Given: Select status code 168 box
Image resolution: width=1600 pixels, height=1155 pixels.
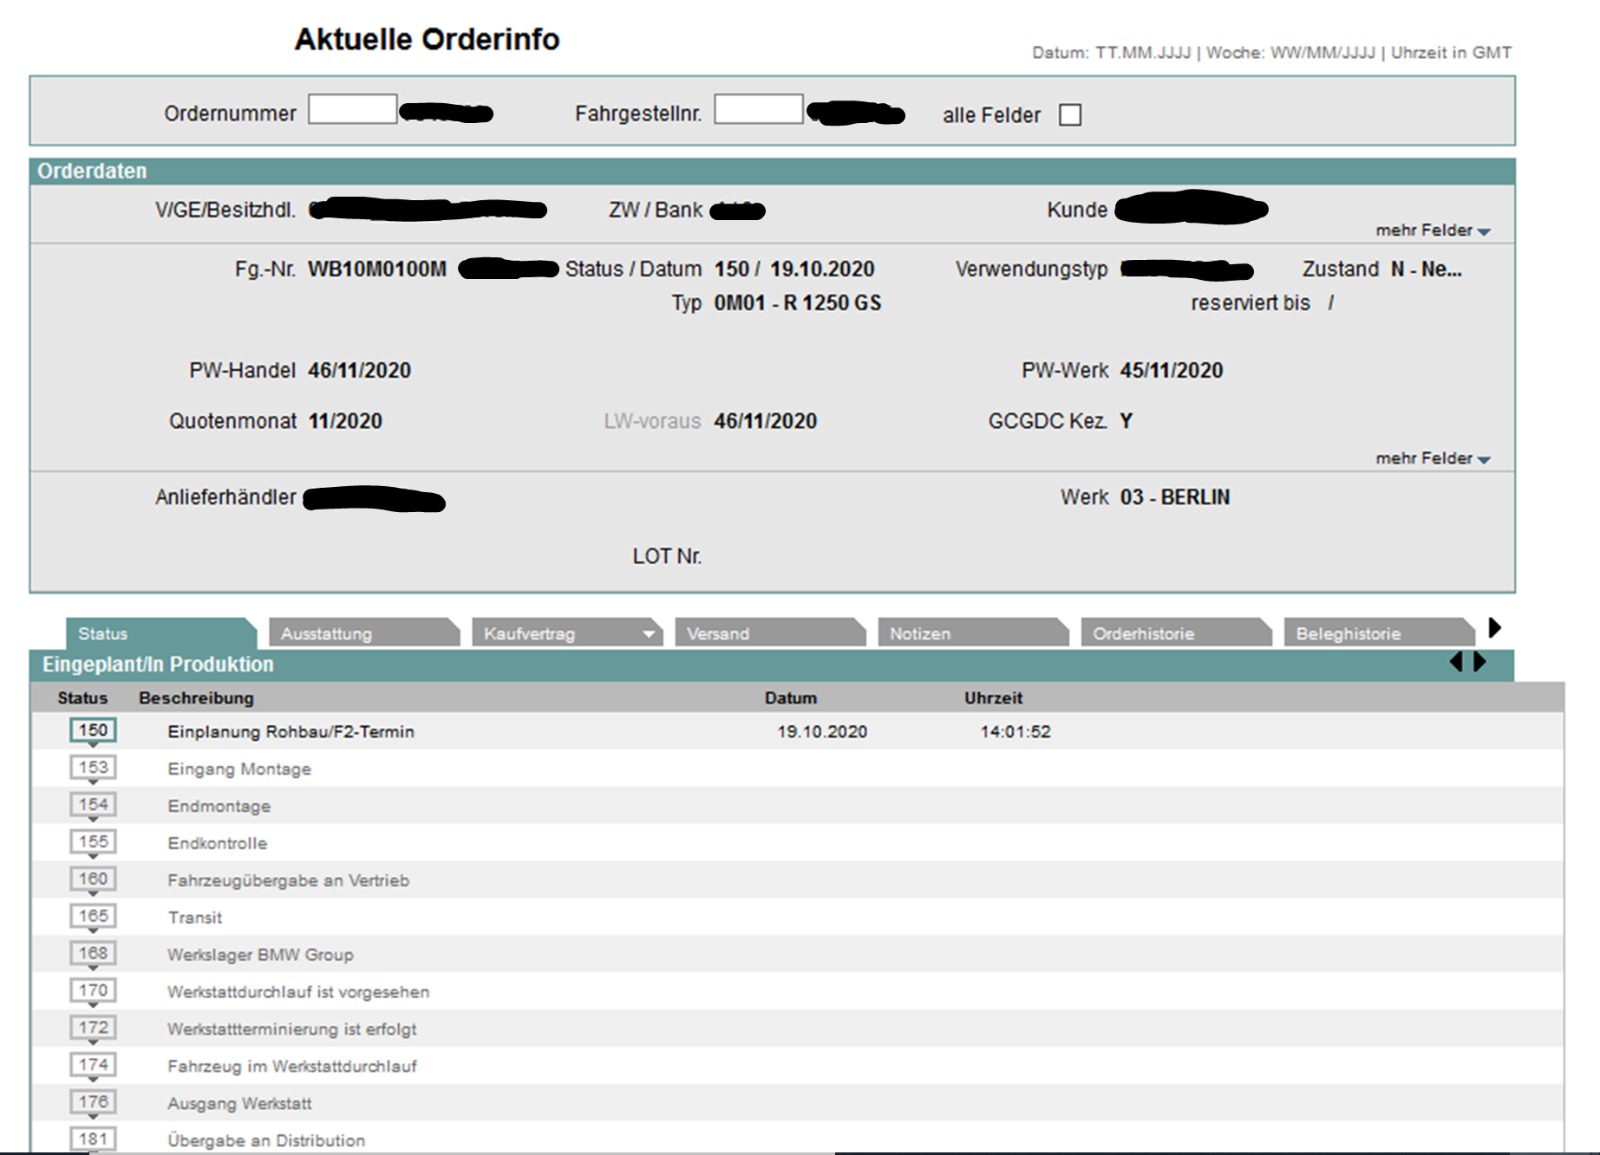Looking at the screenshot, I should click(x=93, y=953).
